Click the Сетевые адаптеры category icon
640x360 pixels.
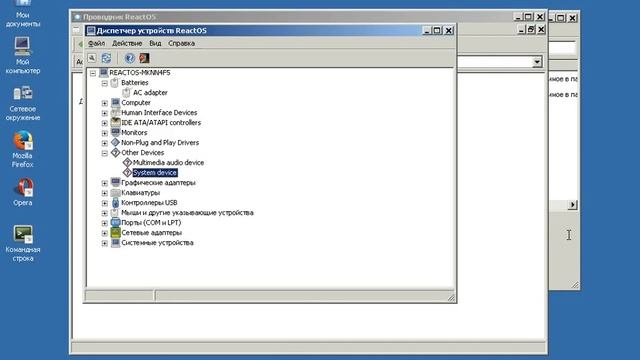(115, 233)
